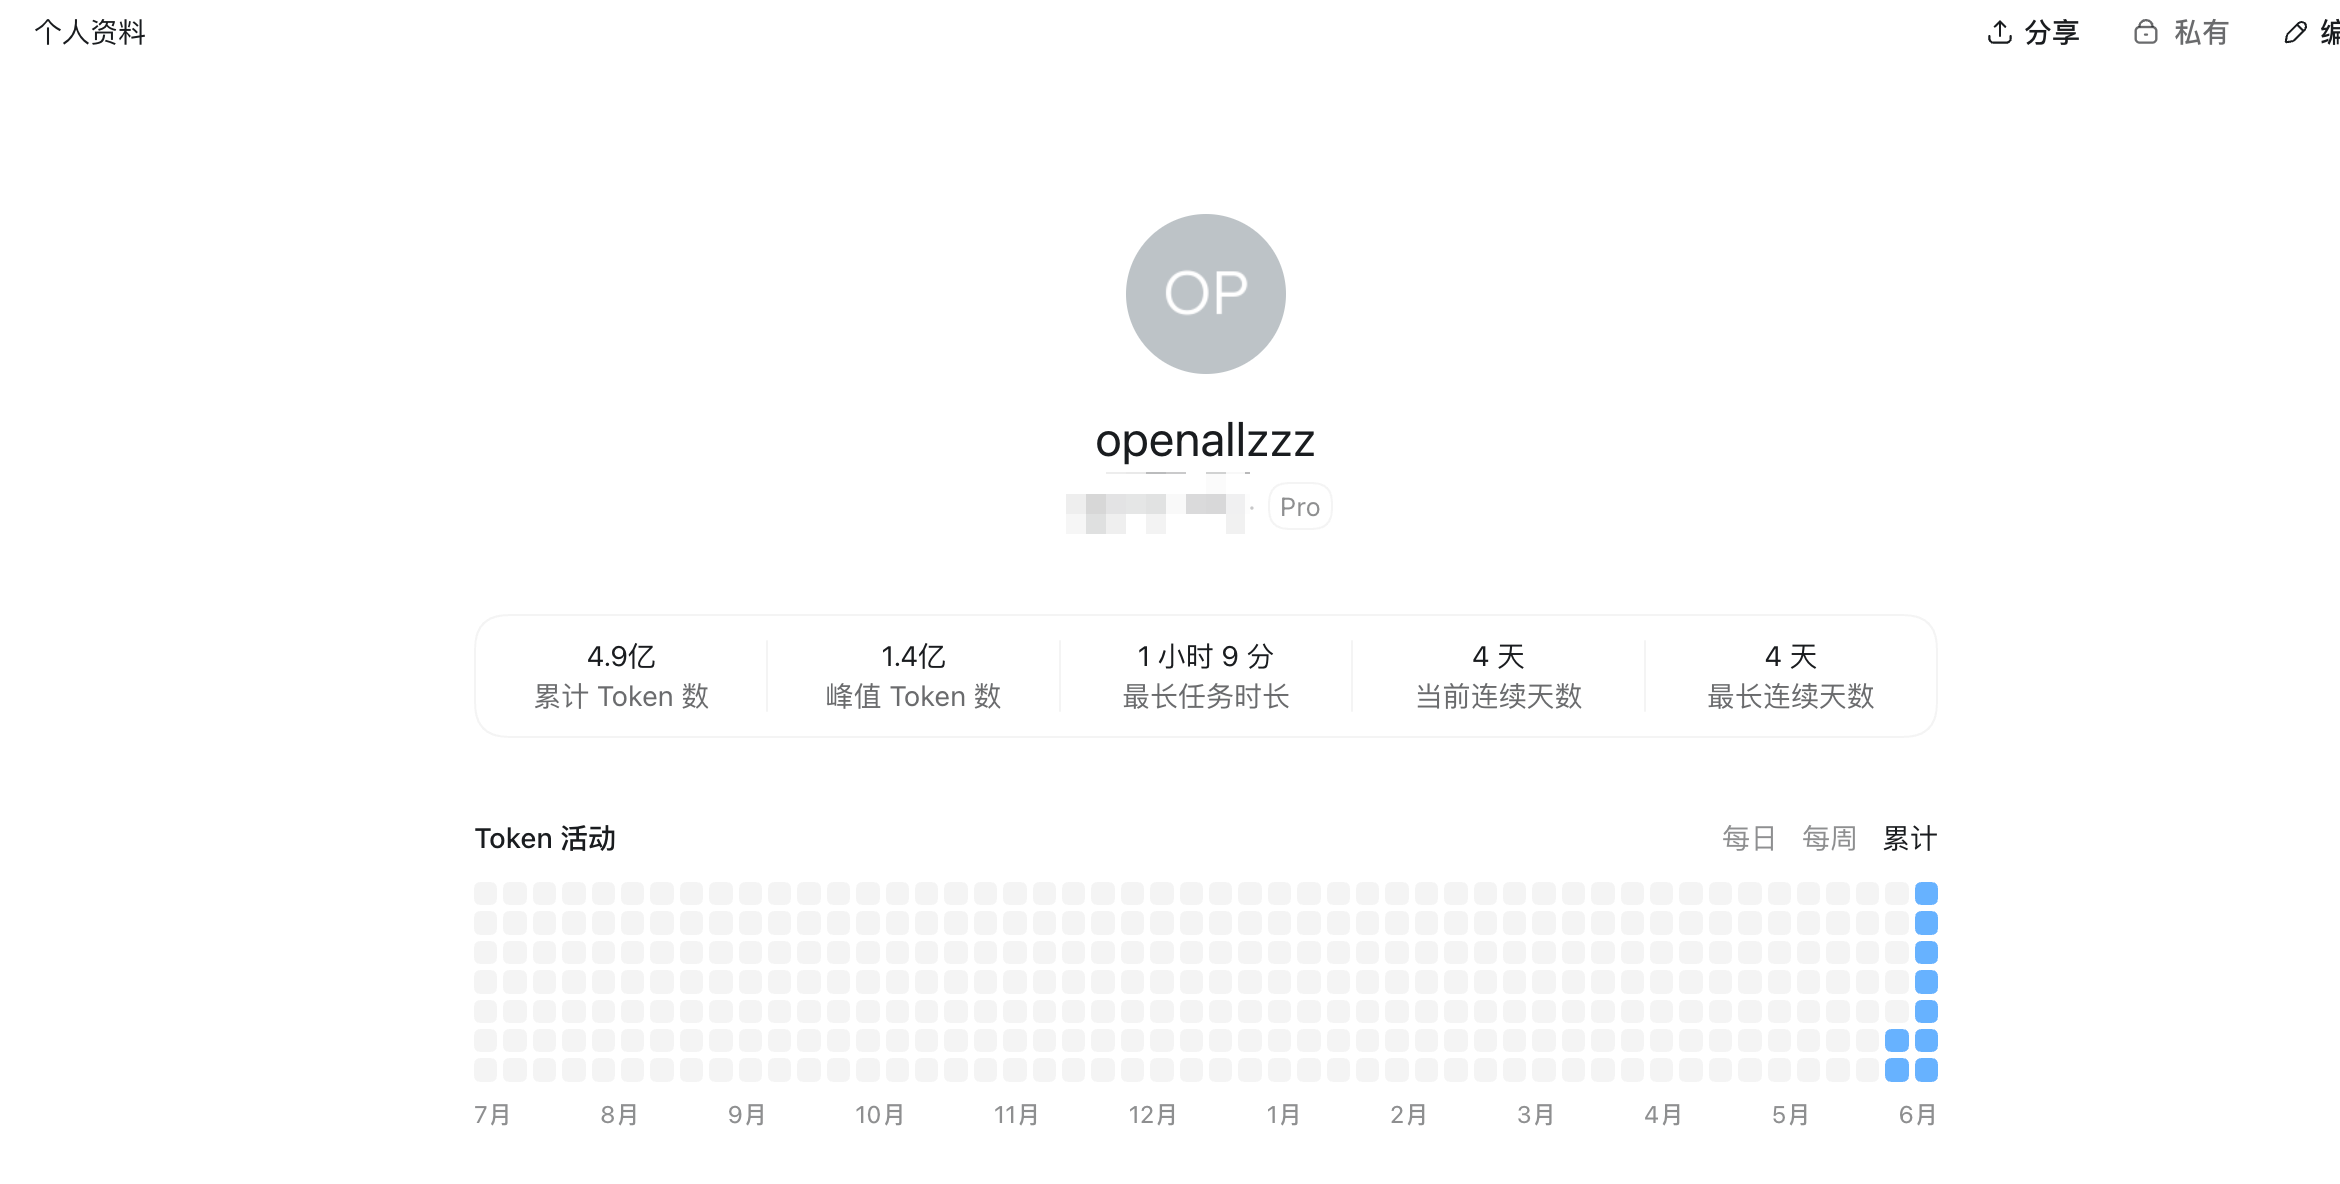Switch Token activity to 每日 view
The image size is (2340, 1184).
pyautogui.click(x=1749, y=838)
